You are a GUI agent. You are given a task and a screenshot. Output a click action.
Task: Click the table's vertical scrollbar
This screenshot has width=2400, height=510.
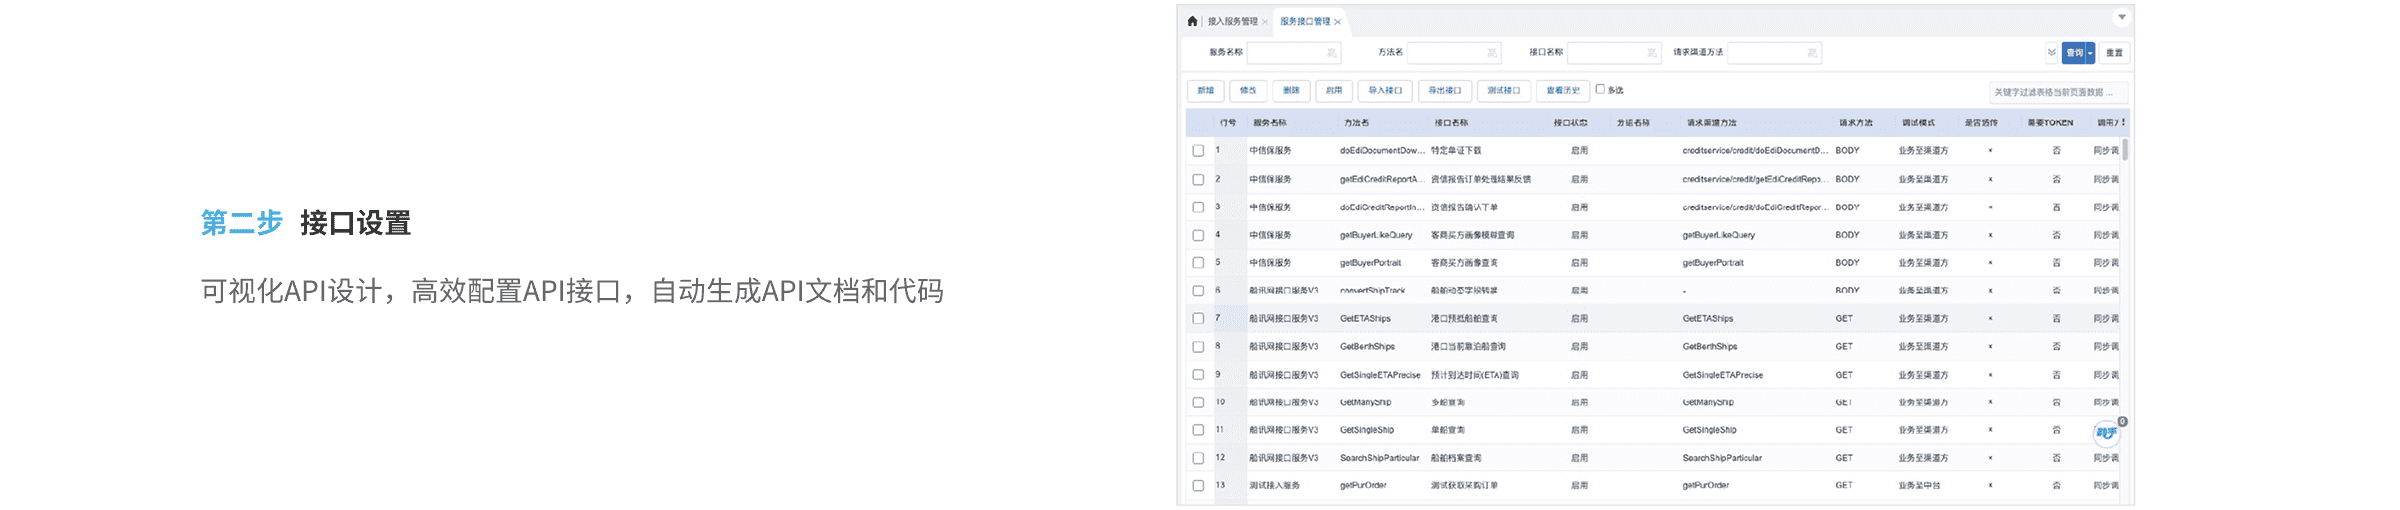pos(2125,150)
